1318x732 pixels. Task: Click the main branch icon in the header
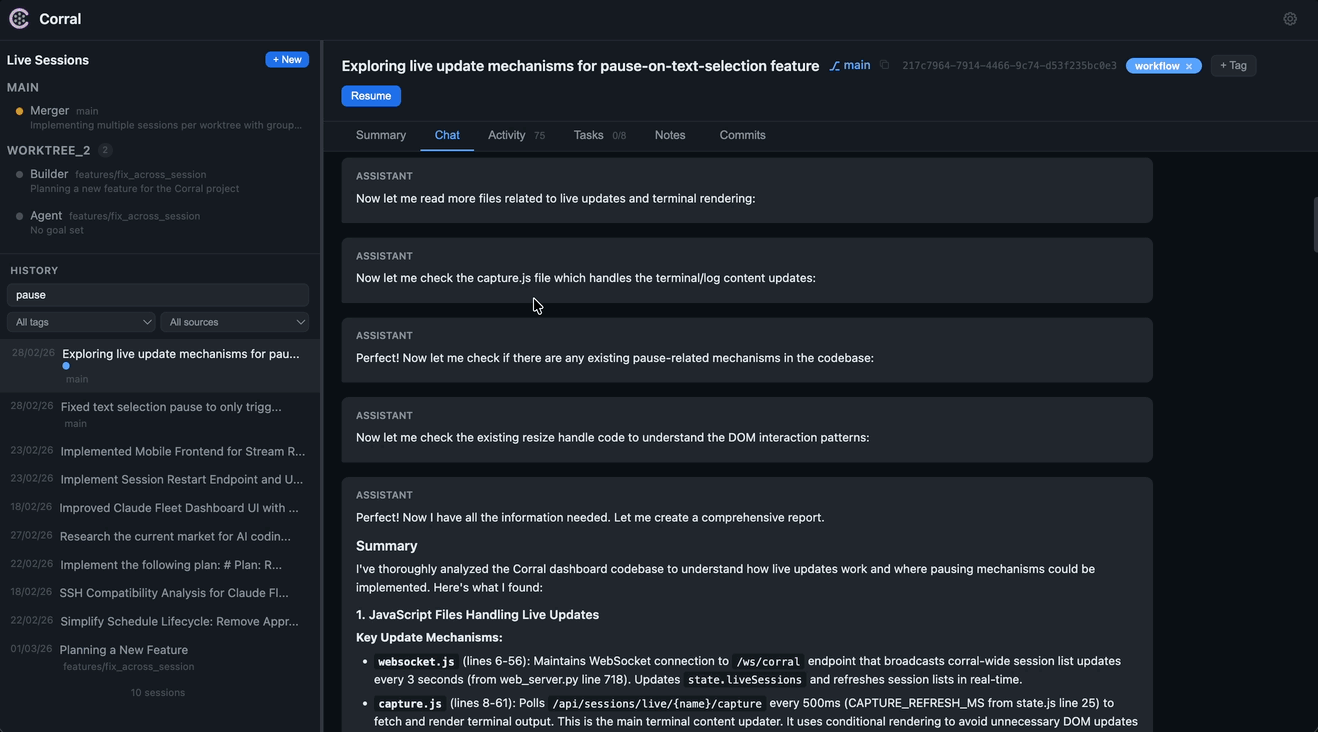834,66
